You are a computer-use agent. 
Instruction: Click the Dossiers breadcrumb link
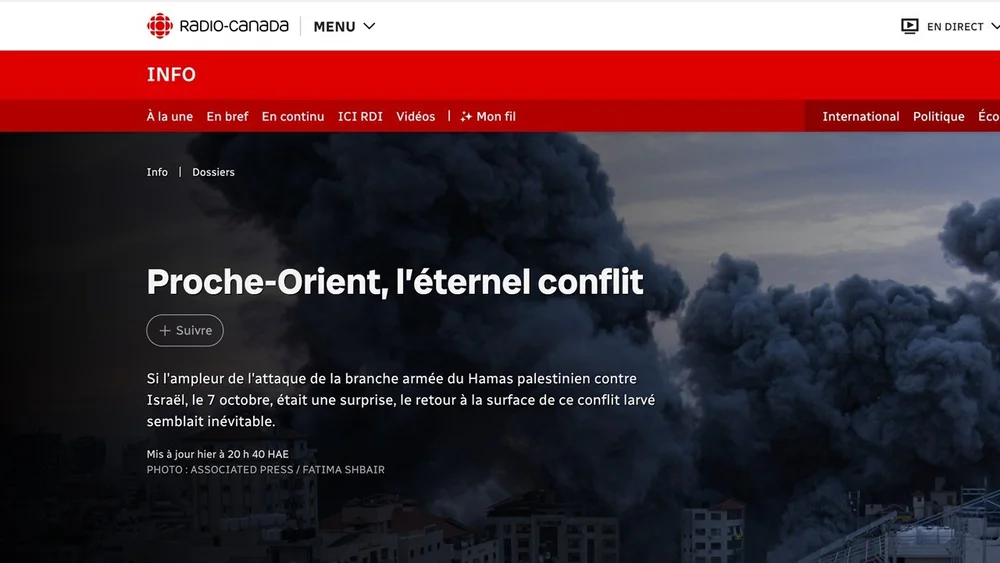tap(213, 172)
